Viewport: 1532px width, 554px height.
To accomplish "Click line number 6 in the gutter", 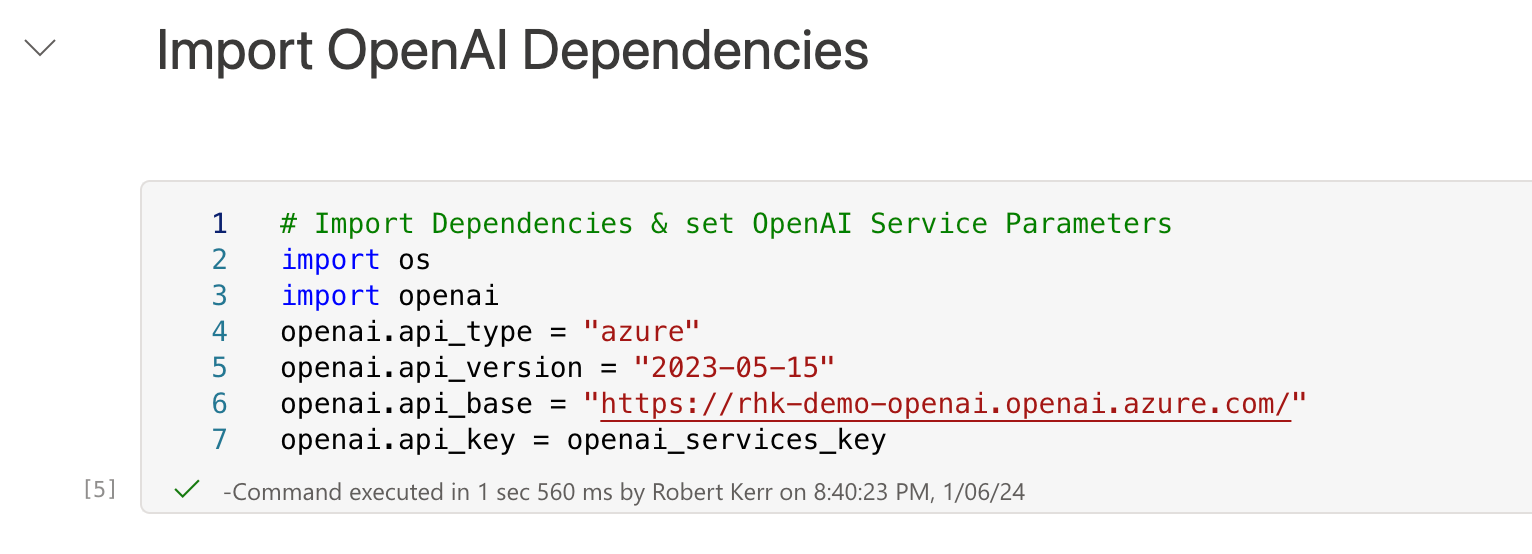I will point(219,404).
